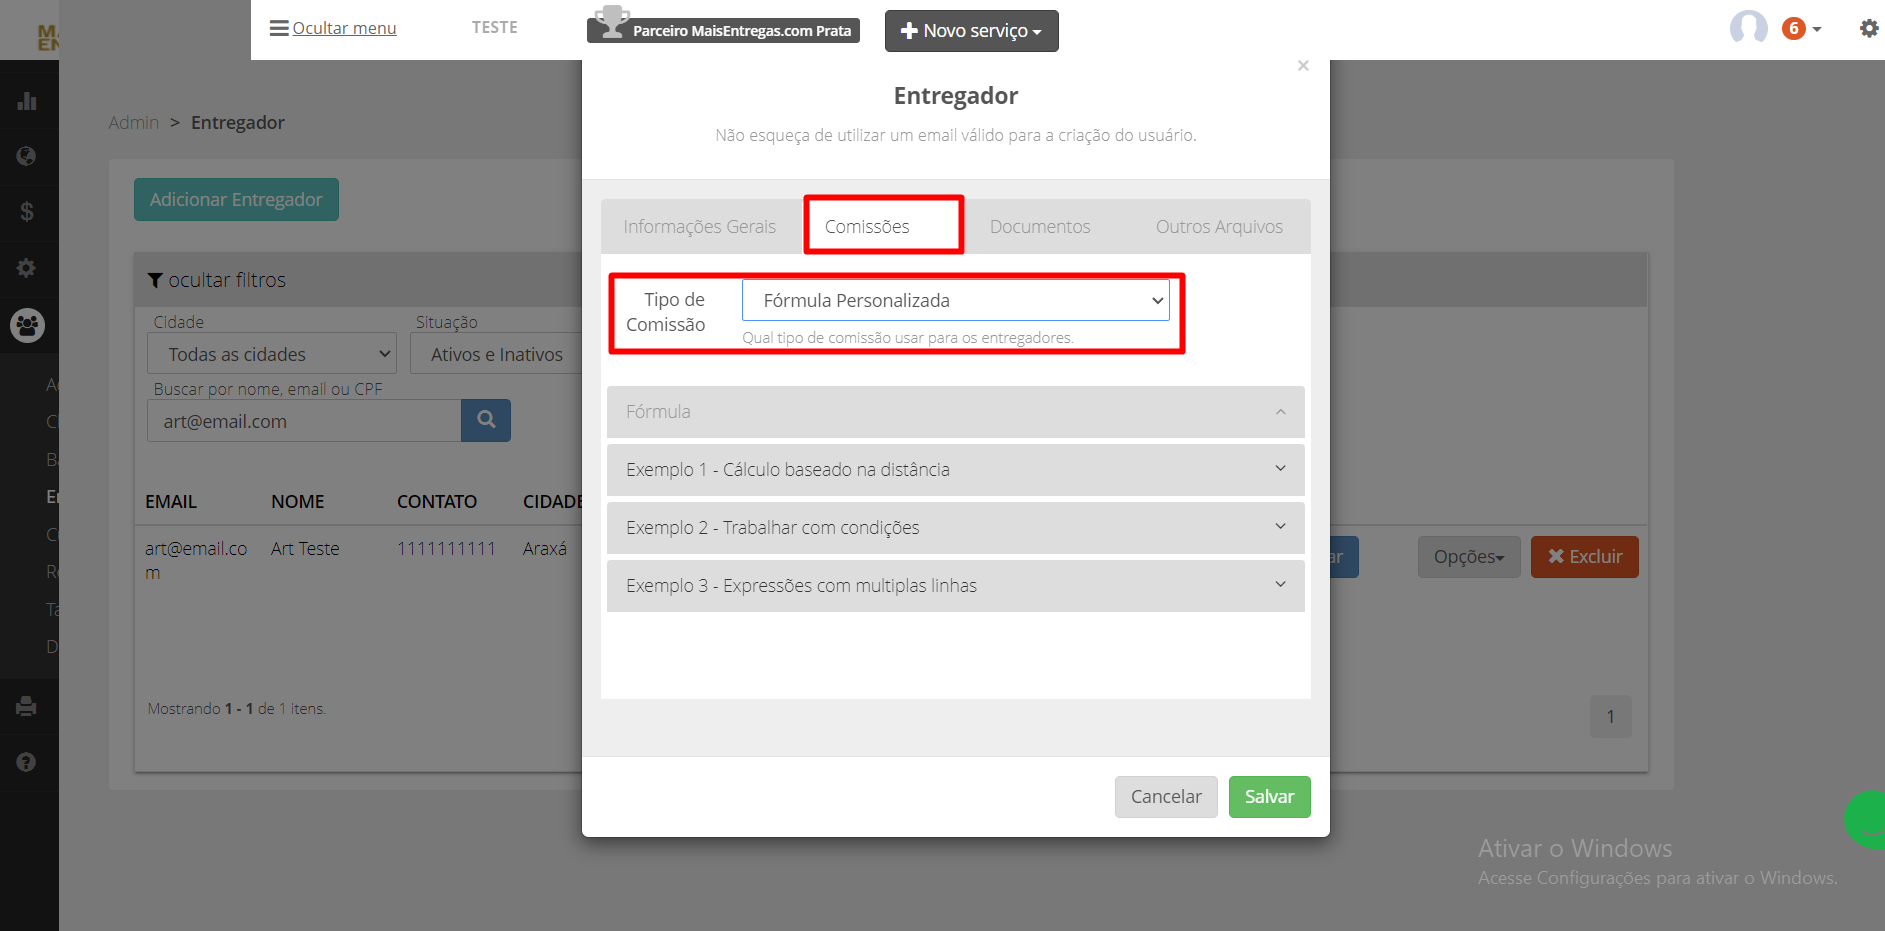Click the NOME column header
This screenshot has height=931, width=1885.
tap(298, 502)
